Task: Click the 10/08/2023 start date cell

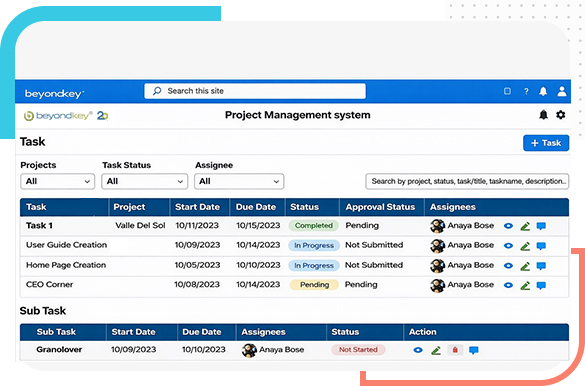Action: (x=197, y=285)
